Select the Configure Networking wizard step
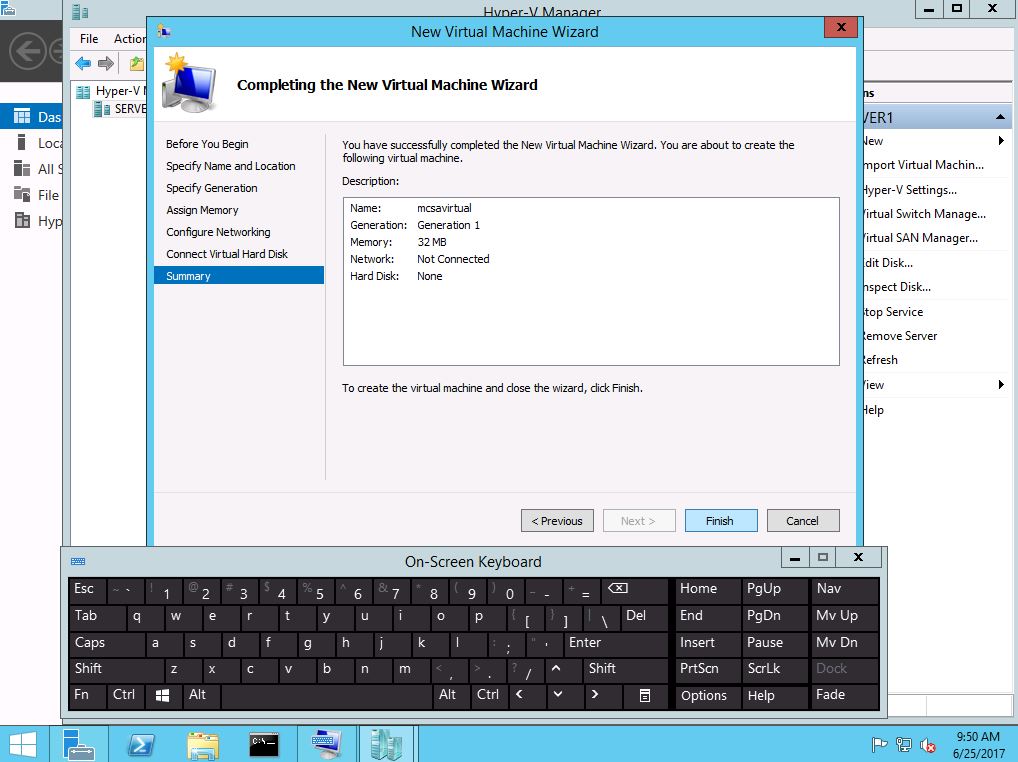Viewport: 1018px width, 762px height. [218, 232]
